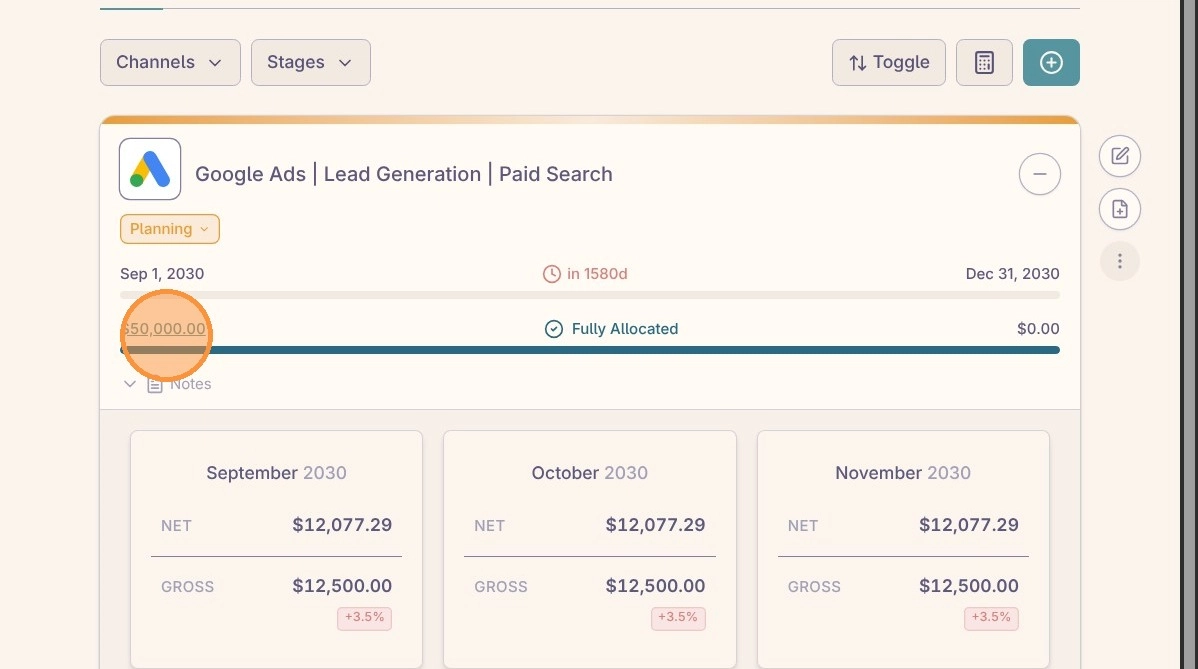Click the Fully Allocated status label
The width and height of the screenshot is (1198, 669).
[625, 329]
